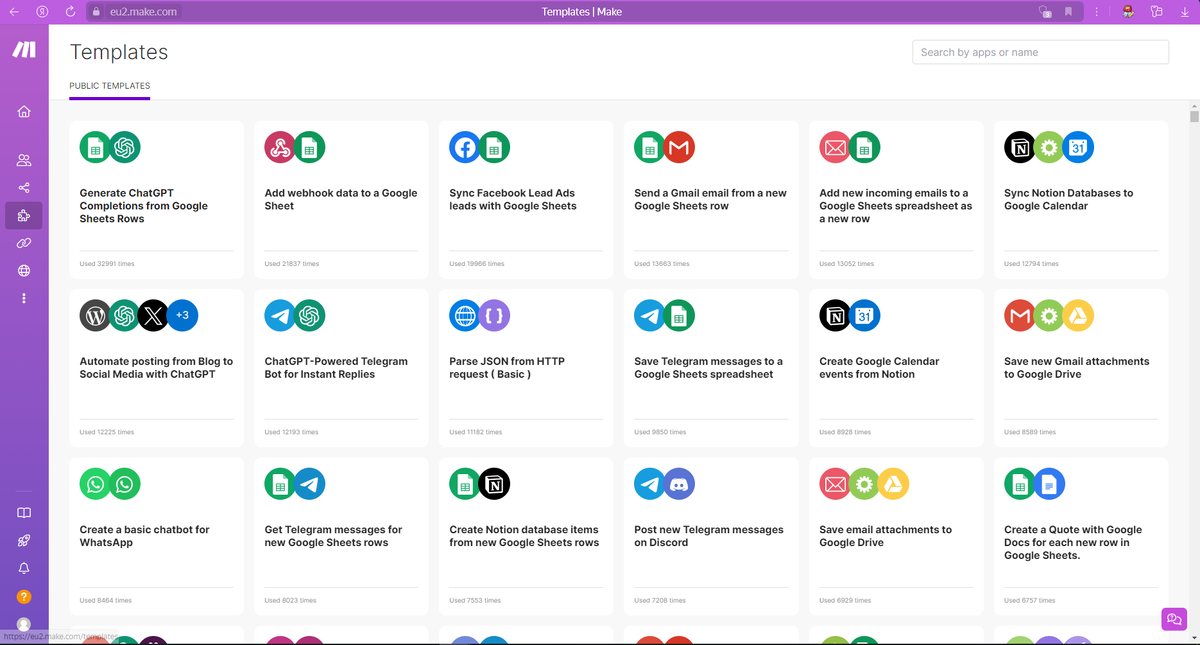1200x645 pixels.
Task: Open the purple chat support widget
Action: 1173,619
